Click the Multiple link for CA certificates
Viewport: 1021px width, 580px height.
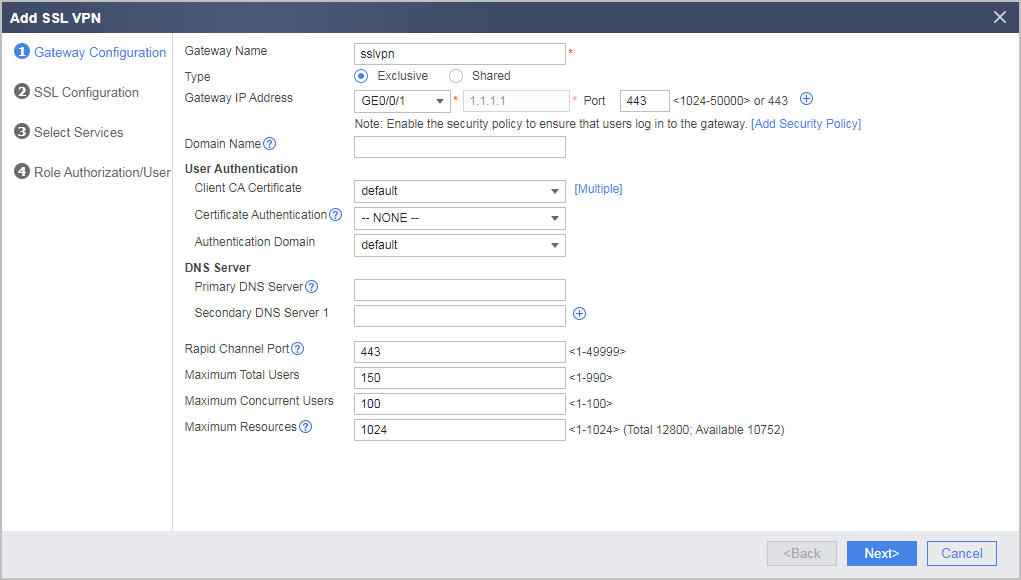tap(598, 189)
